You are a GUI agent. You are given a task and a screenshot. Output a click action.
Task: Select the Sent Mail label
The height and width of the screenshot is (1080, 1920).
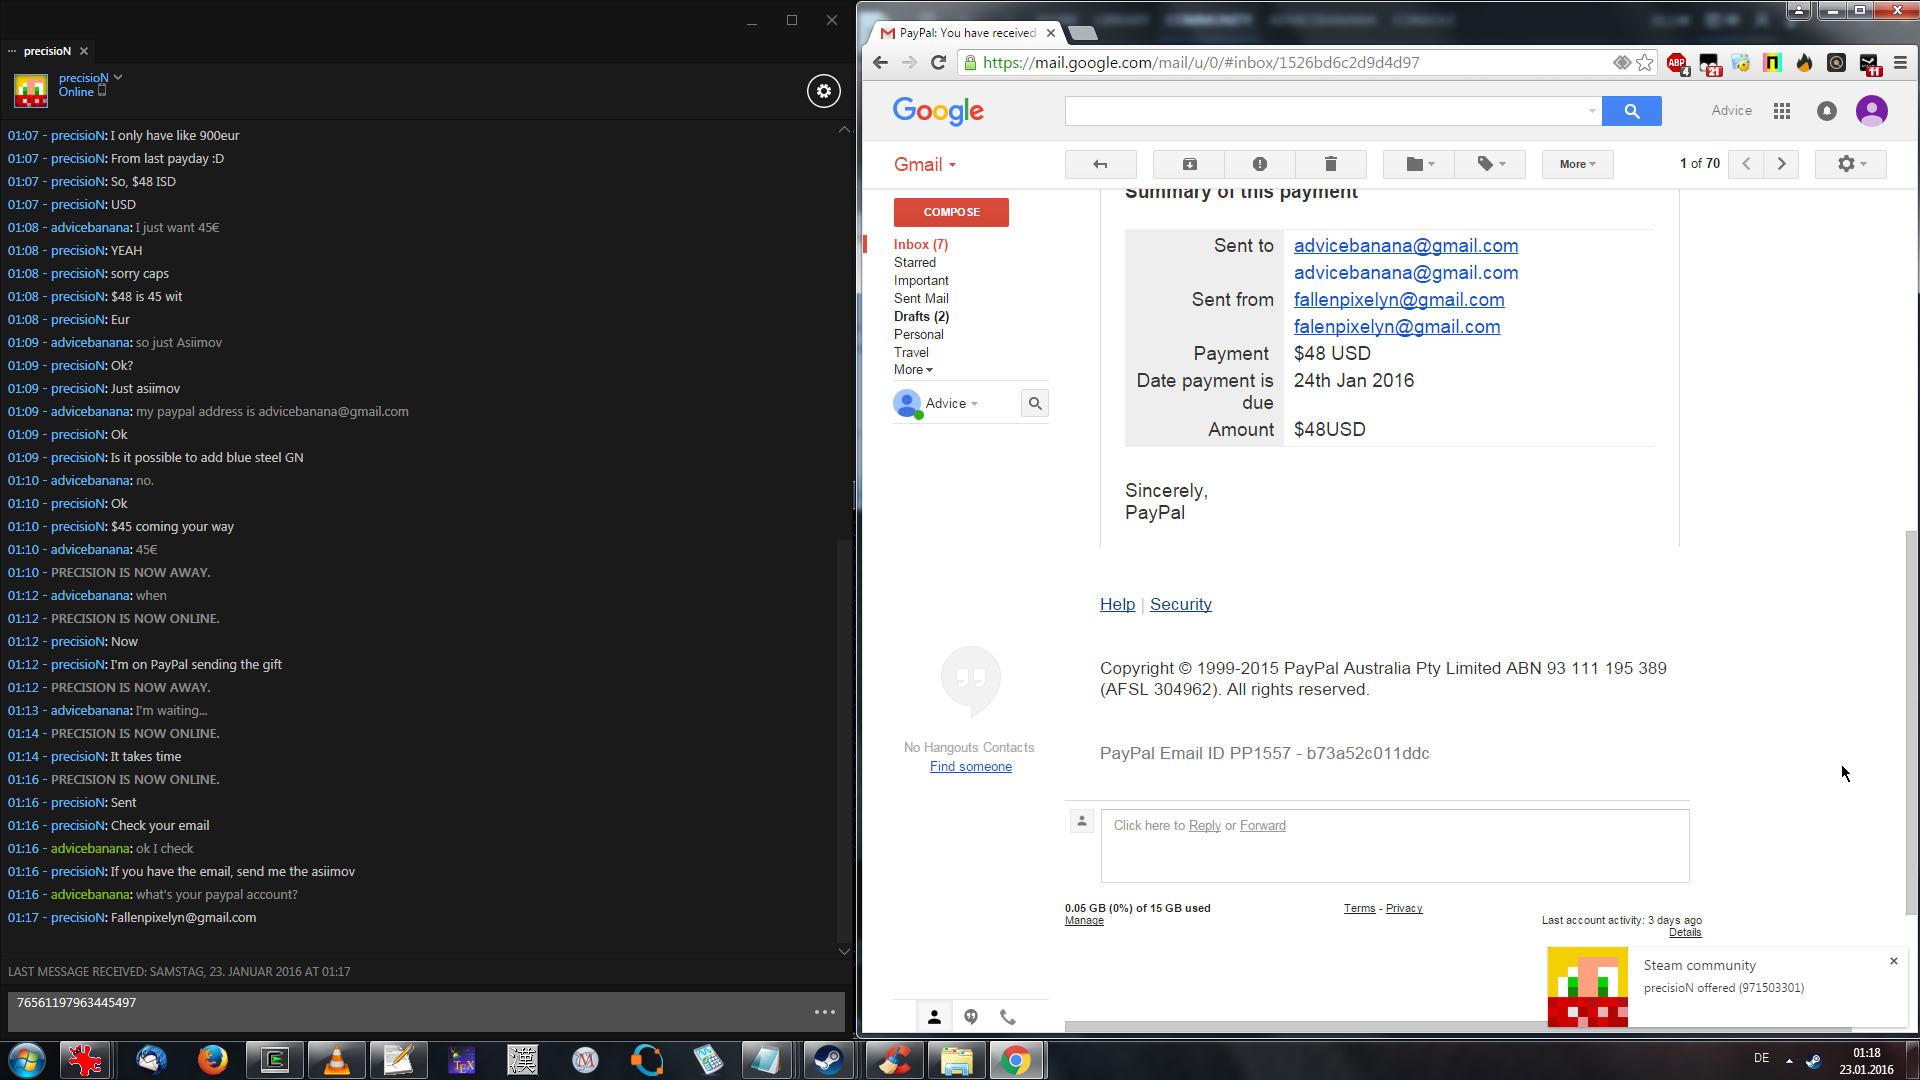tap(921, 298)
